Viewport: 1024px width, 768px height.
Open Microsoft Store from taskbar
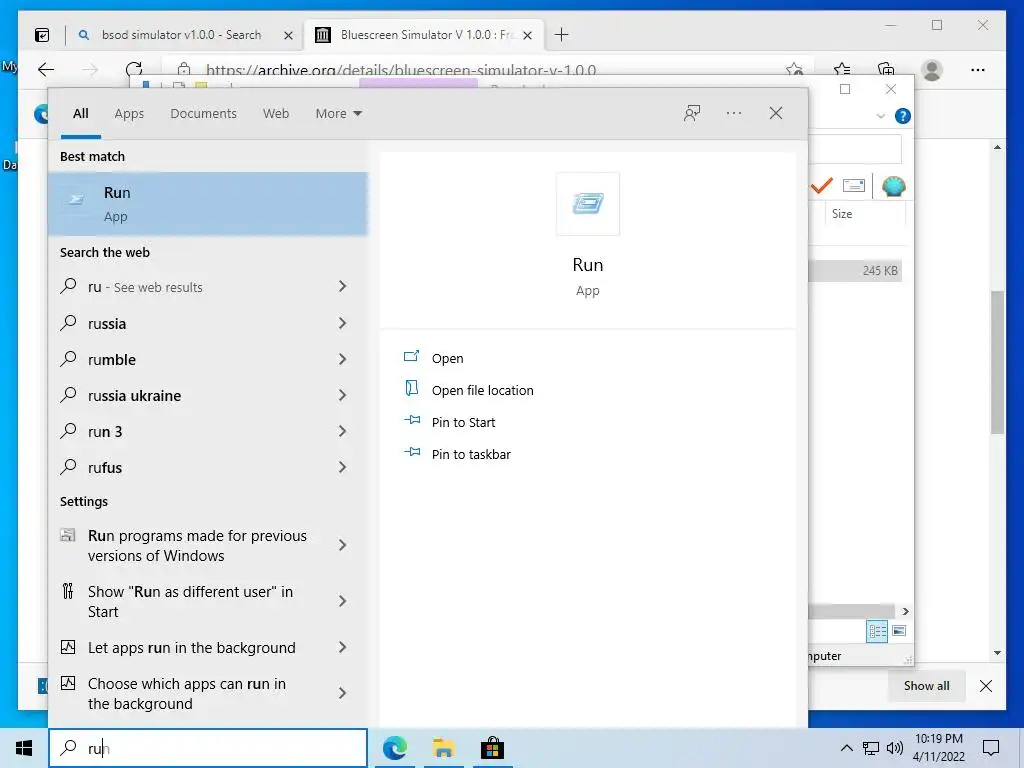pyautogui.click(x=492, y=748)
